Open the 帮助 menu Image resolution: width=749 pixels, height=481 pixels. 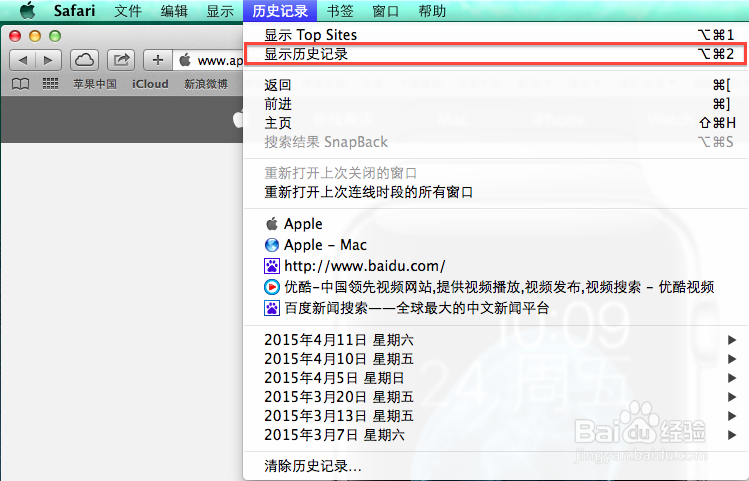point(432,11)
